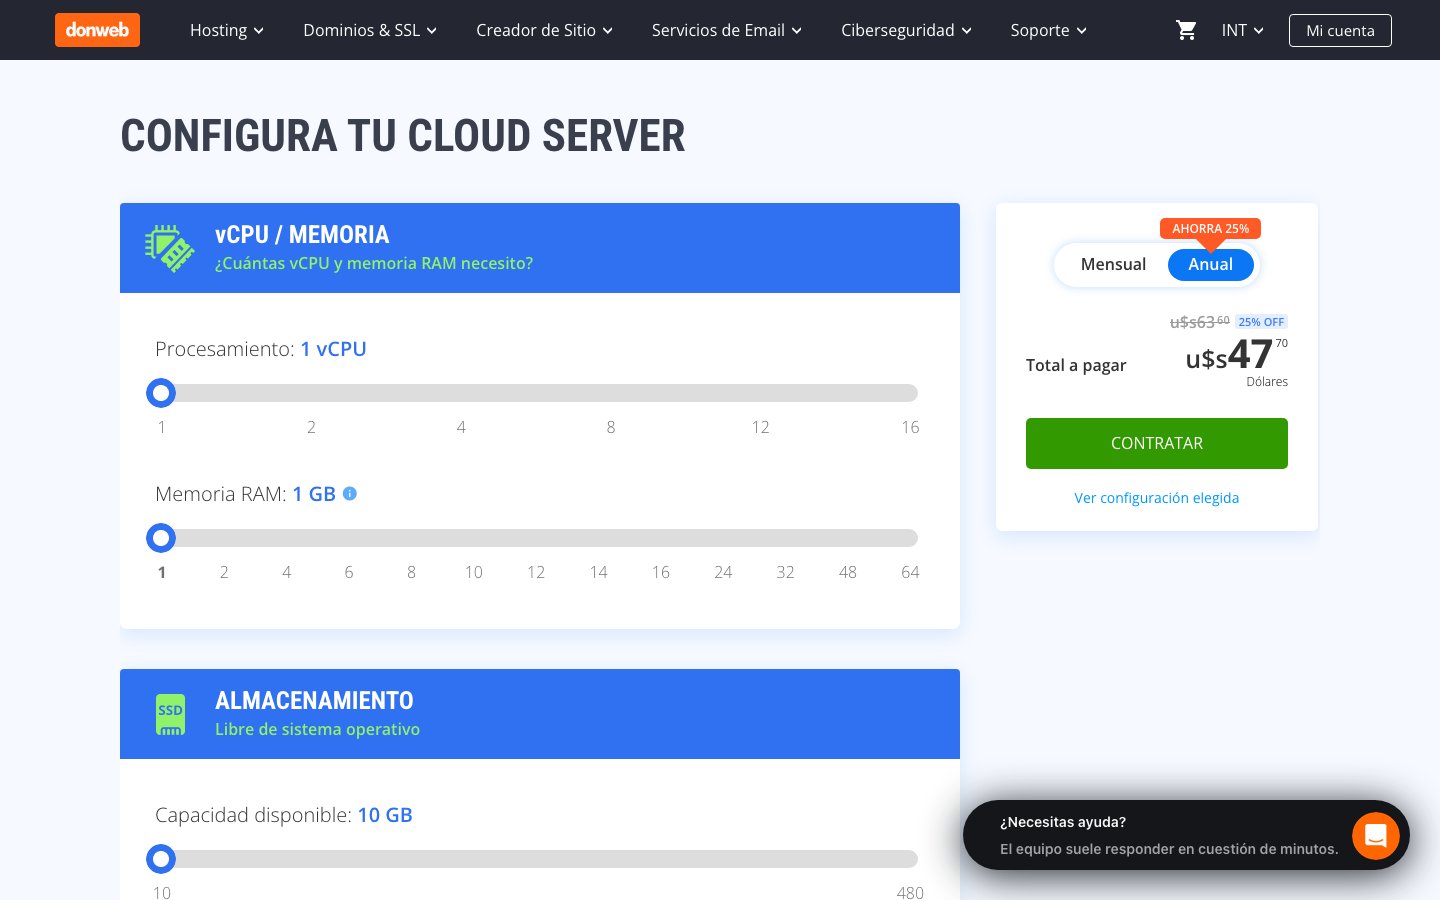Expand Dominios & SSL menu

click(x=370, y=30)
